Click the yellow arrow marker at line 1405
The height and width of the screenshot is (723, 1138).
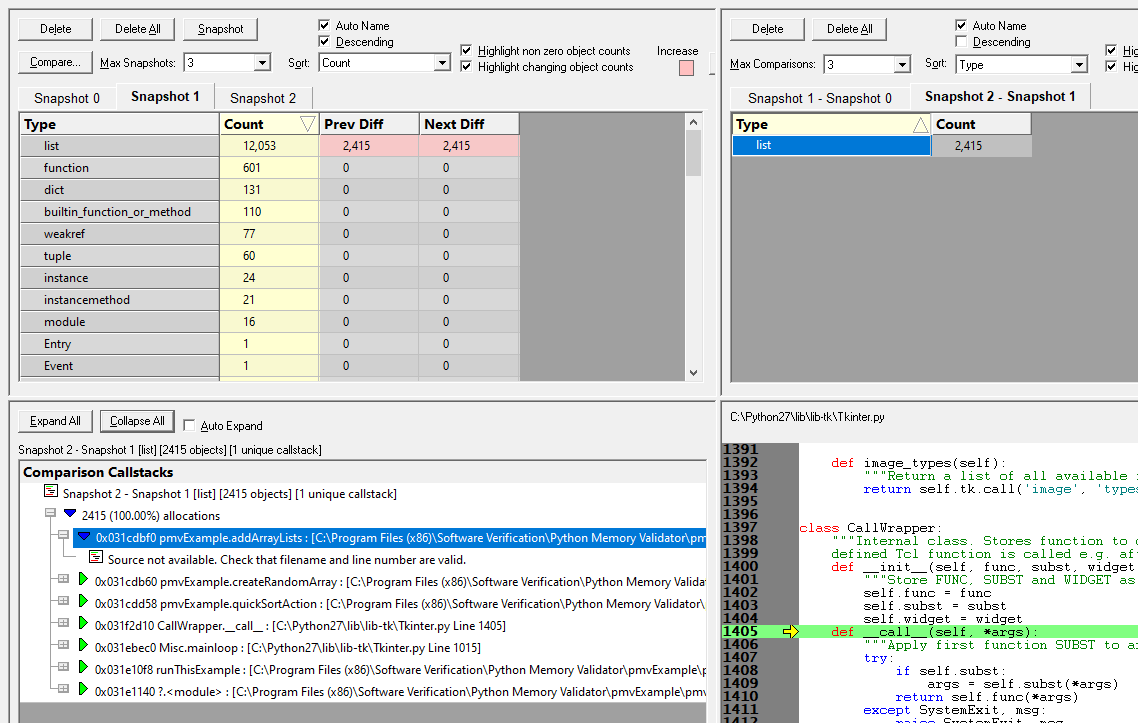coord(790,631)
